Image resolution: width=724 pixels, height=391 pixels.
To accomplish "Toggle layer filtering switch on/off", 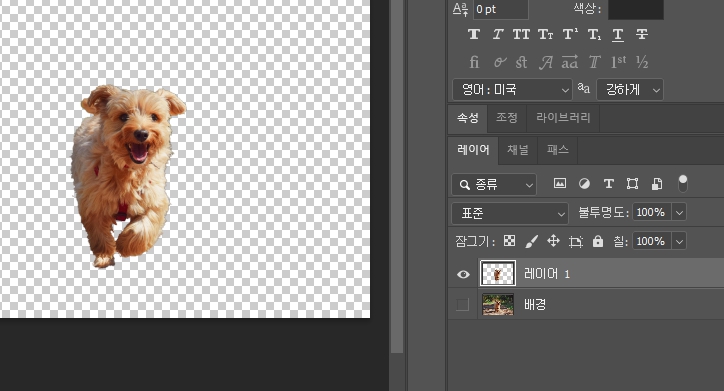I will (x=682, y=184).
